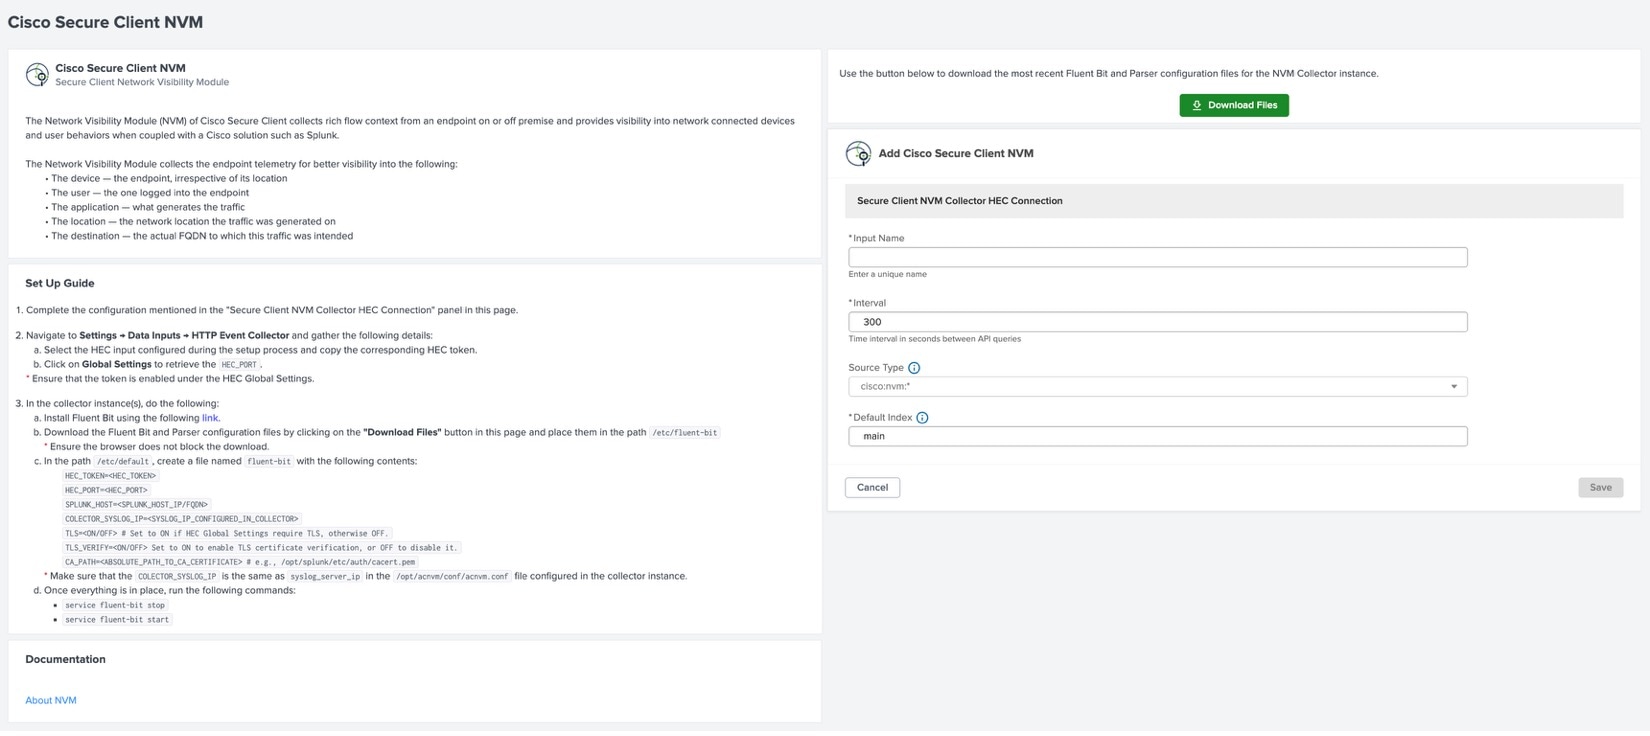Viewport: 1650px width, 736px height.
Task: Click the Source Type info icon
Action: (914, 368)
